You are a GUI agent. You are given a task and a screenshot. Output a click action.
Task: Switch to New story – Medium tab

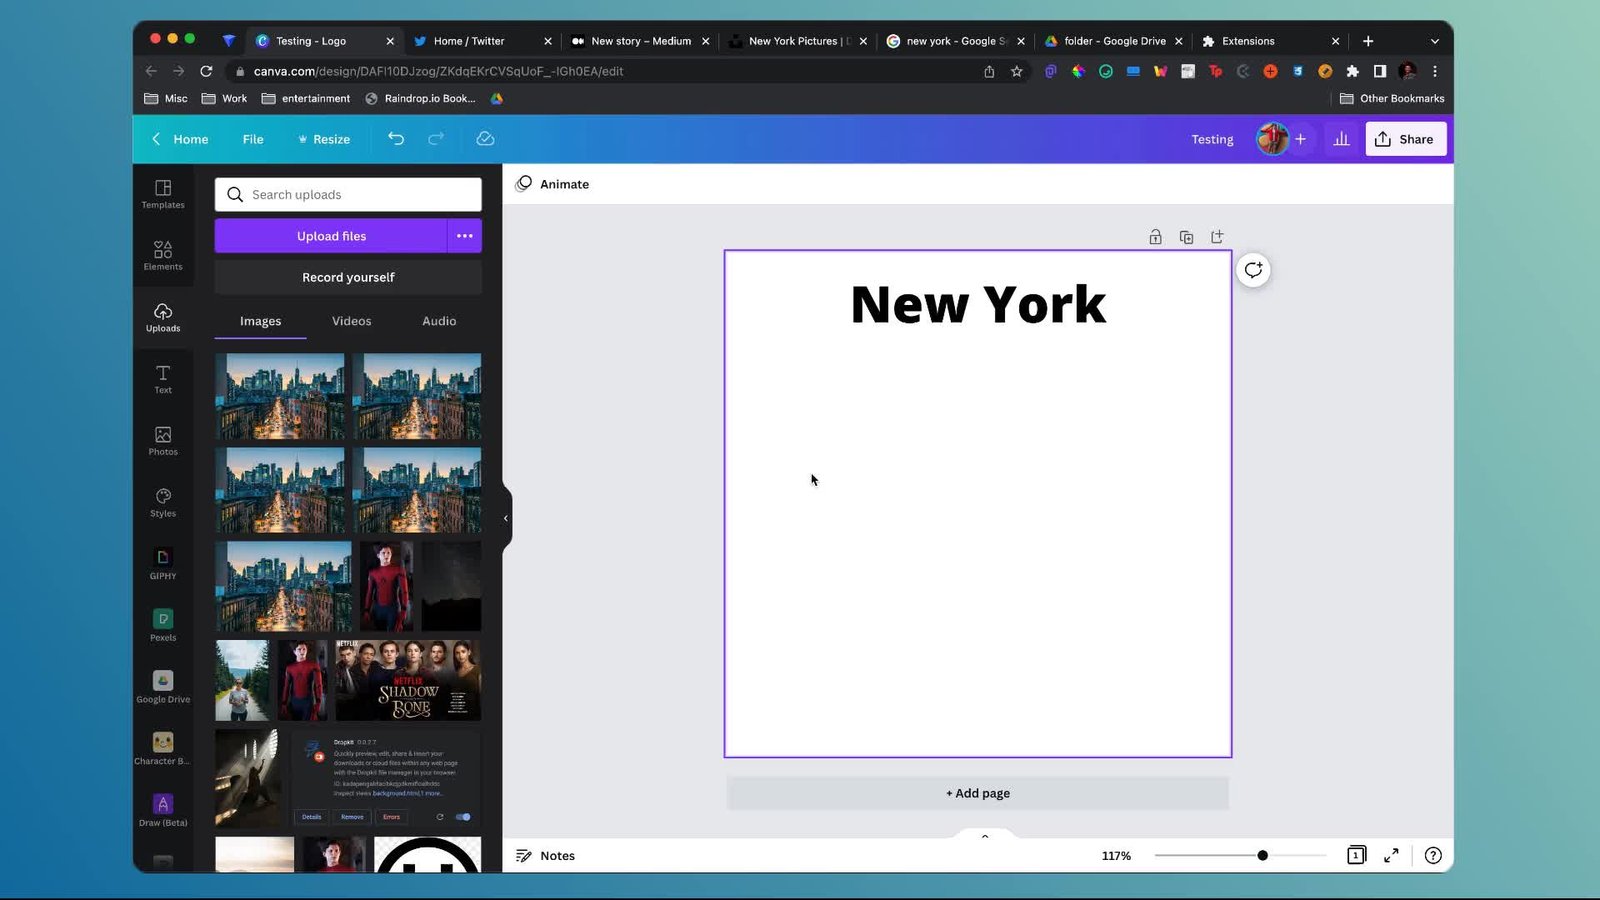point(640,41)
